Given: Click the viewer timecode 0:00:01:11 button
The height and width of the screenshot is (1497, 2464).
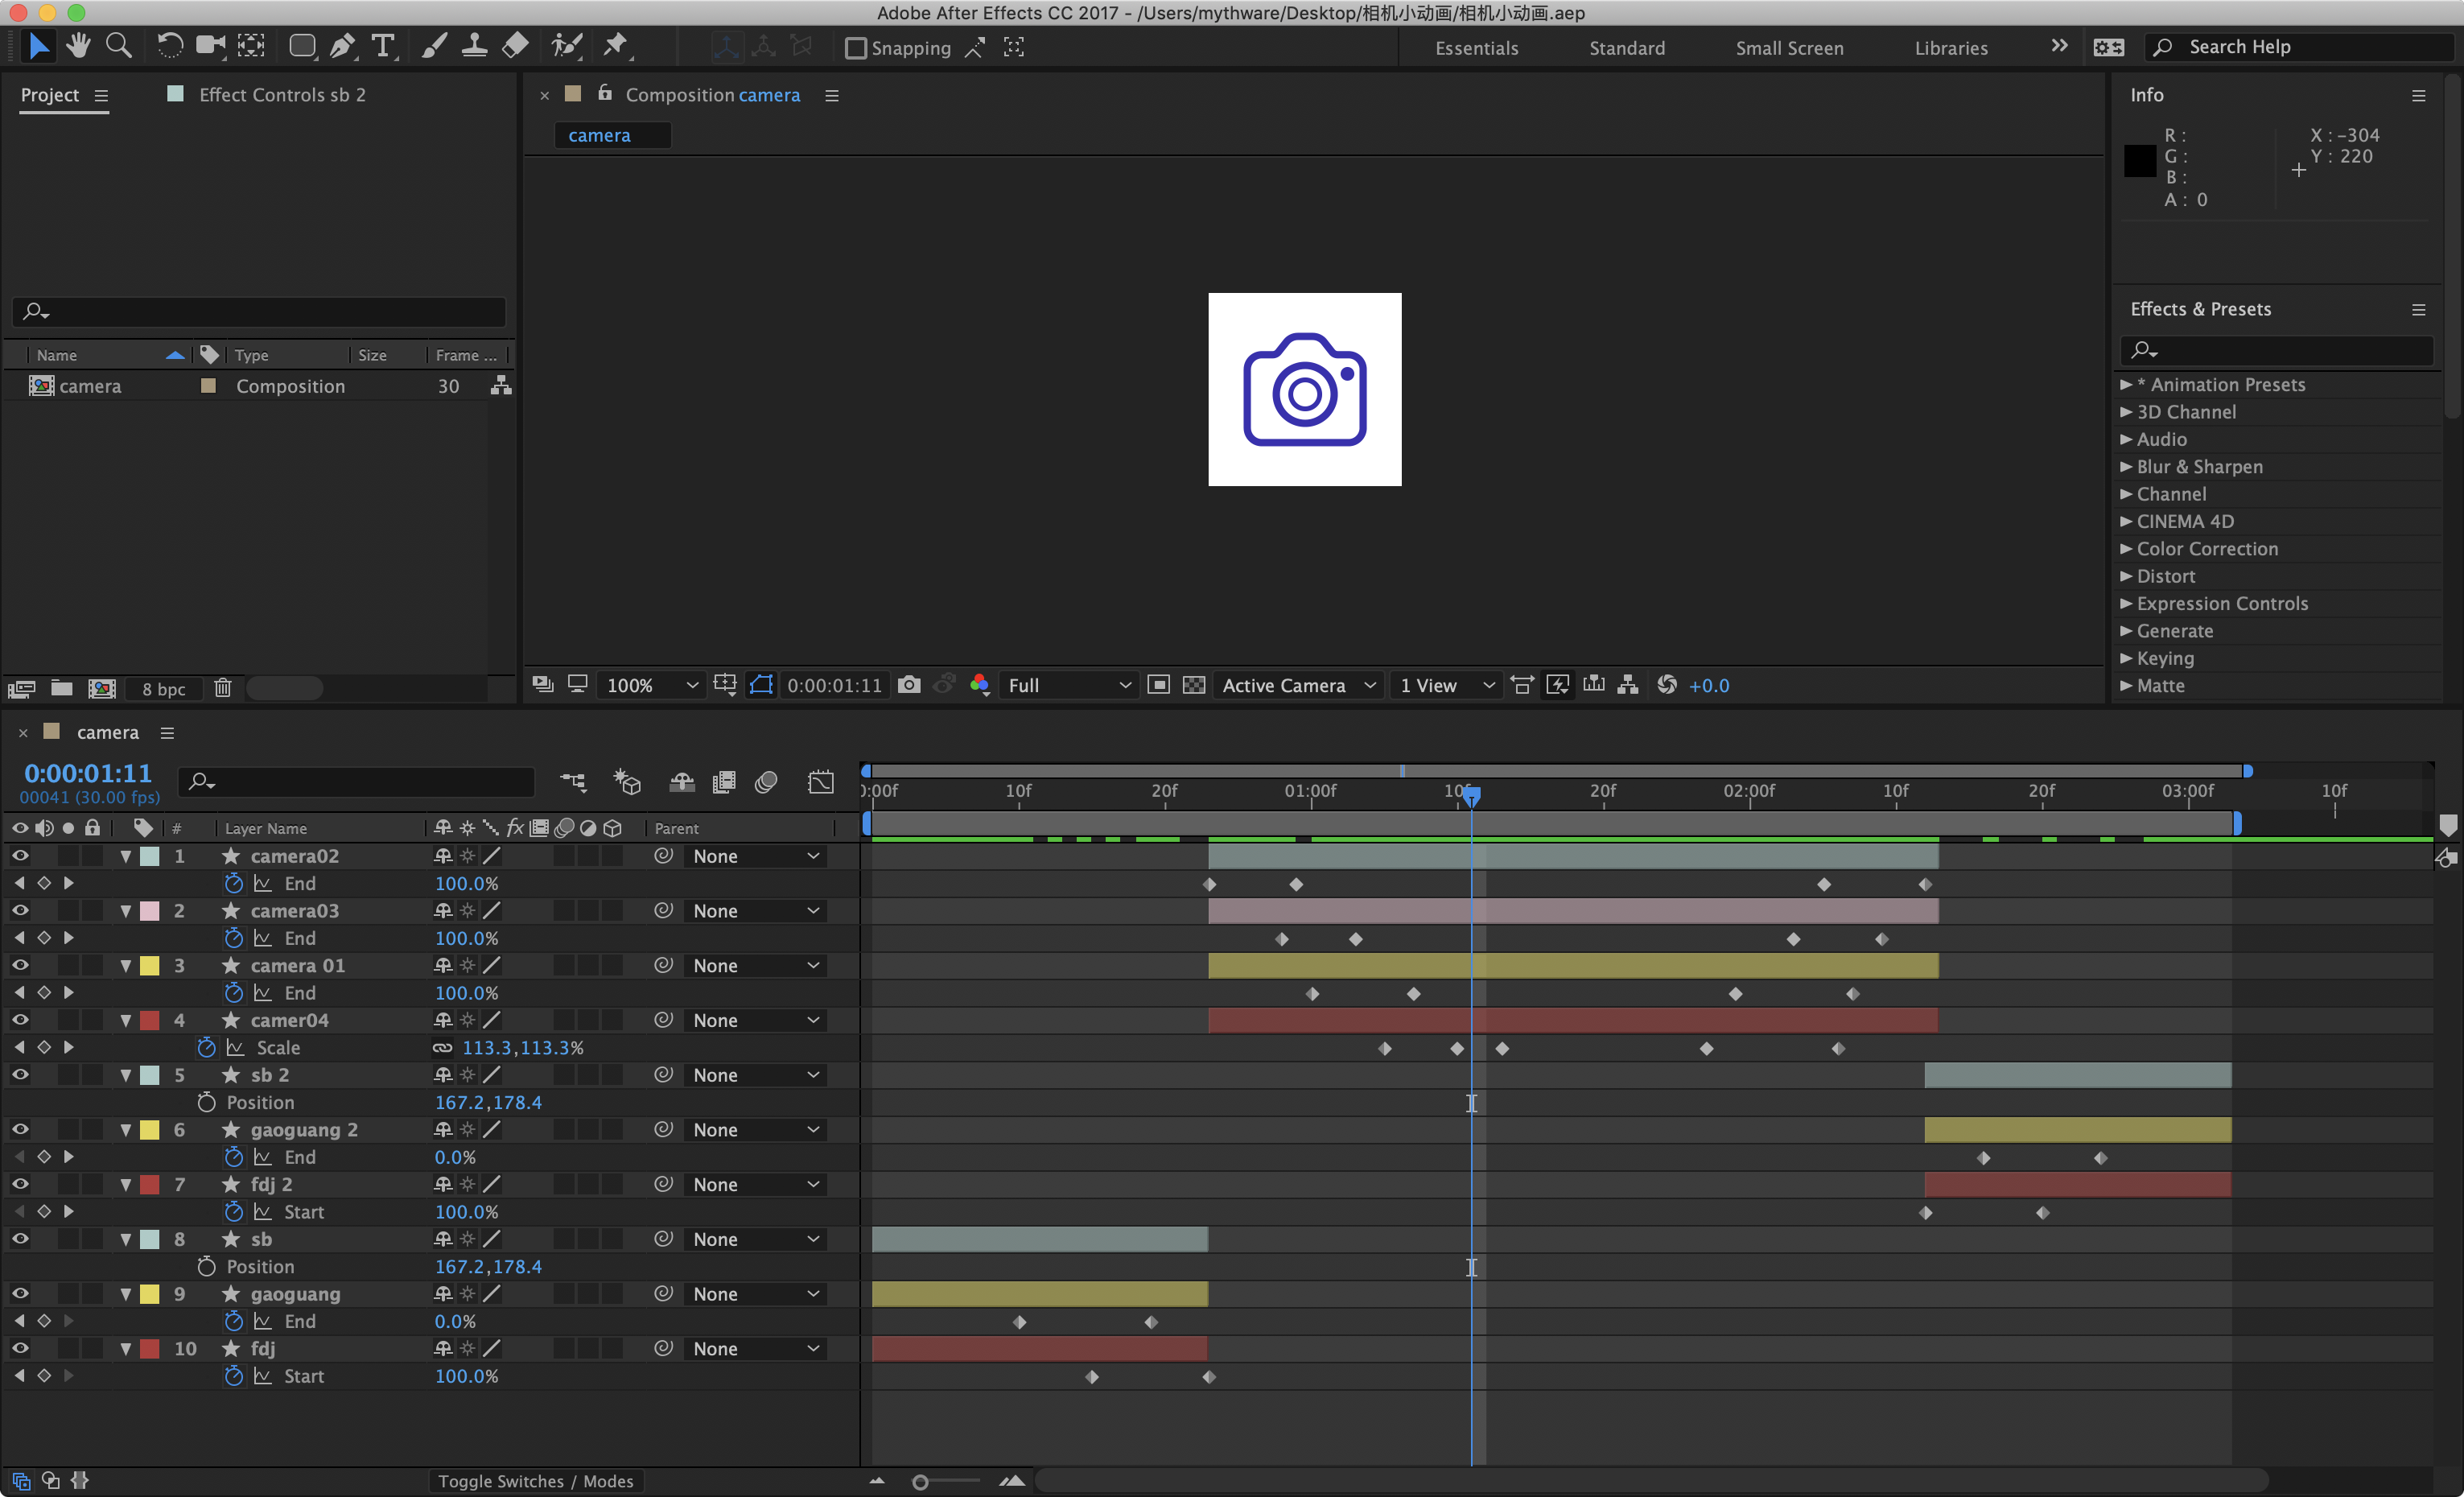Looking at the screenshot, I should pos(834,685).
